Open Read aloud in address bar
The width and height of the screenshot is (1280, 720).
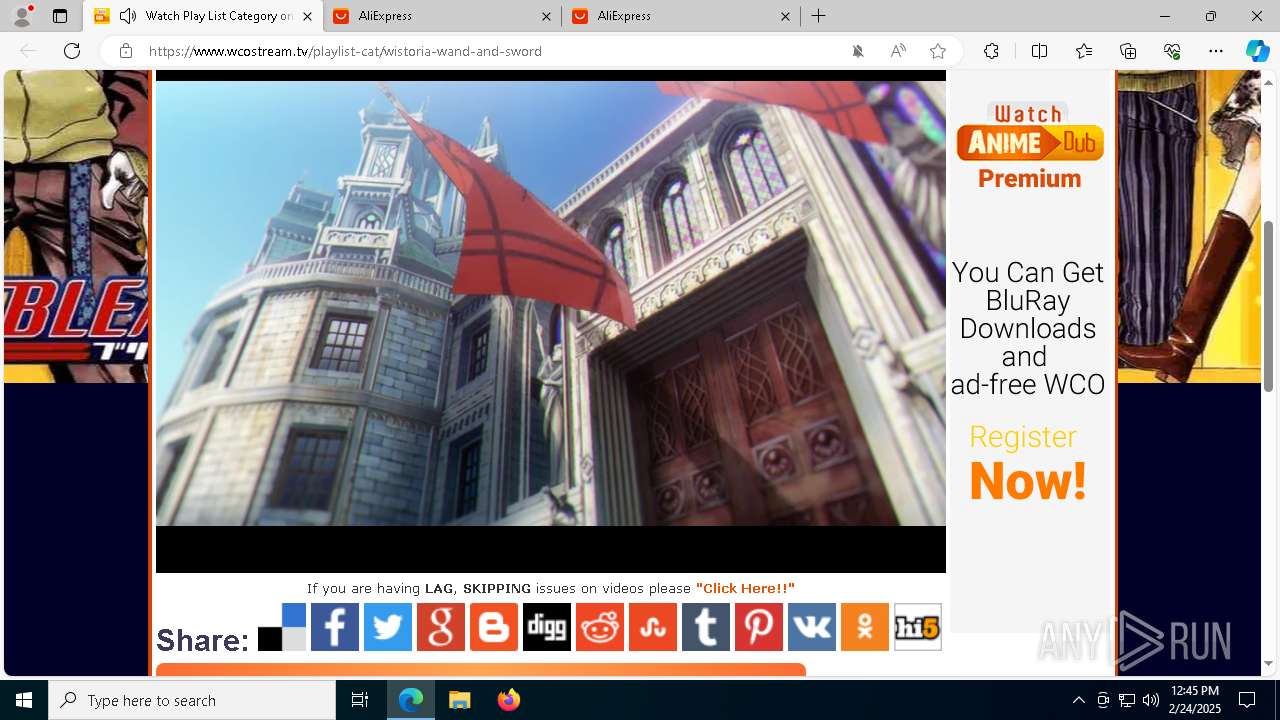coord(898,51)
